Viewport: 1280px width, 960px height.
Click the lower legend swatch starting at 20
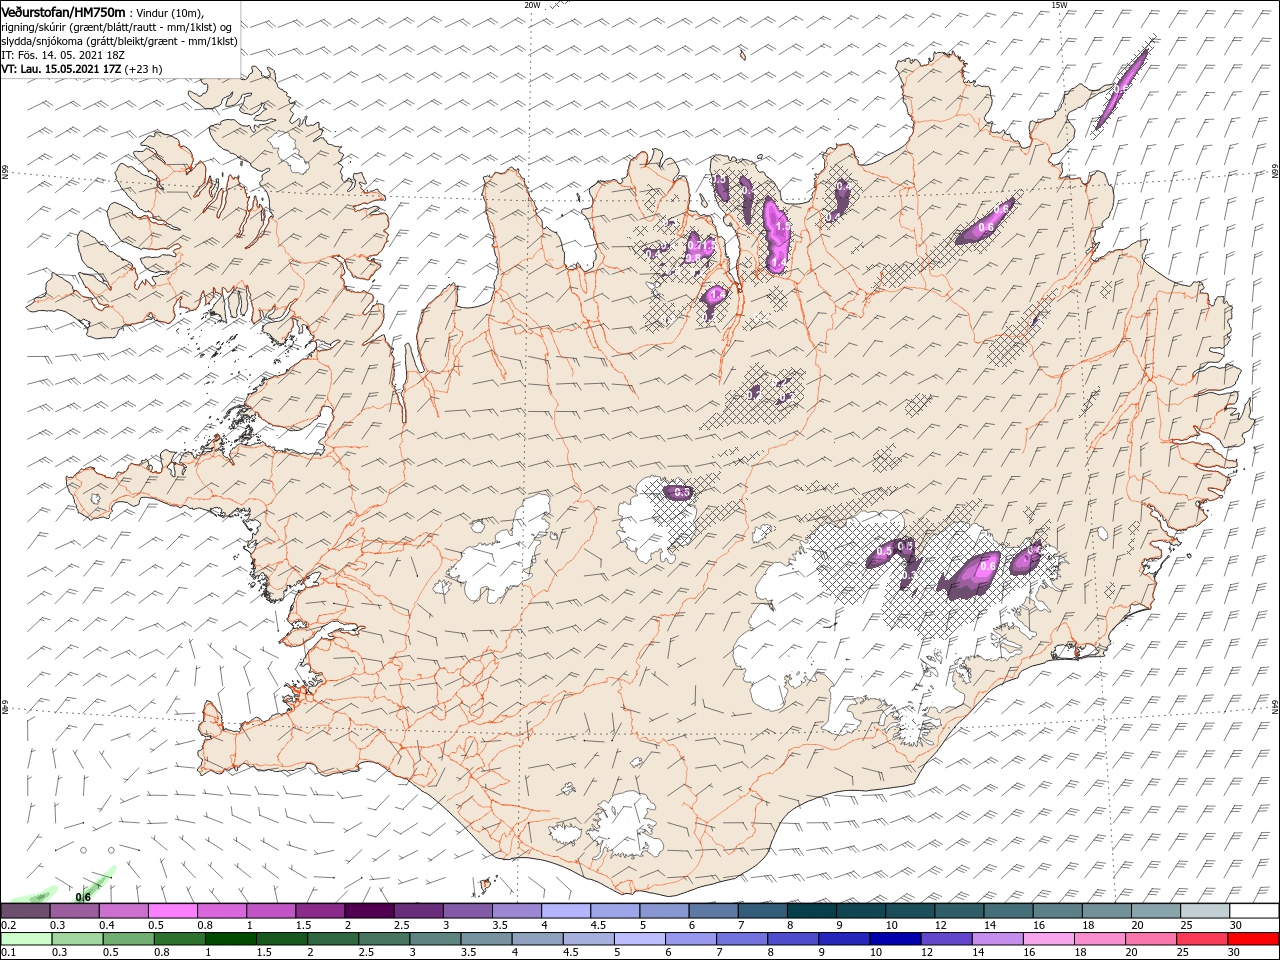click(1149, 940)
